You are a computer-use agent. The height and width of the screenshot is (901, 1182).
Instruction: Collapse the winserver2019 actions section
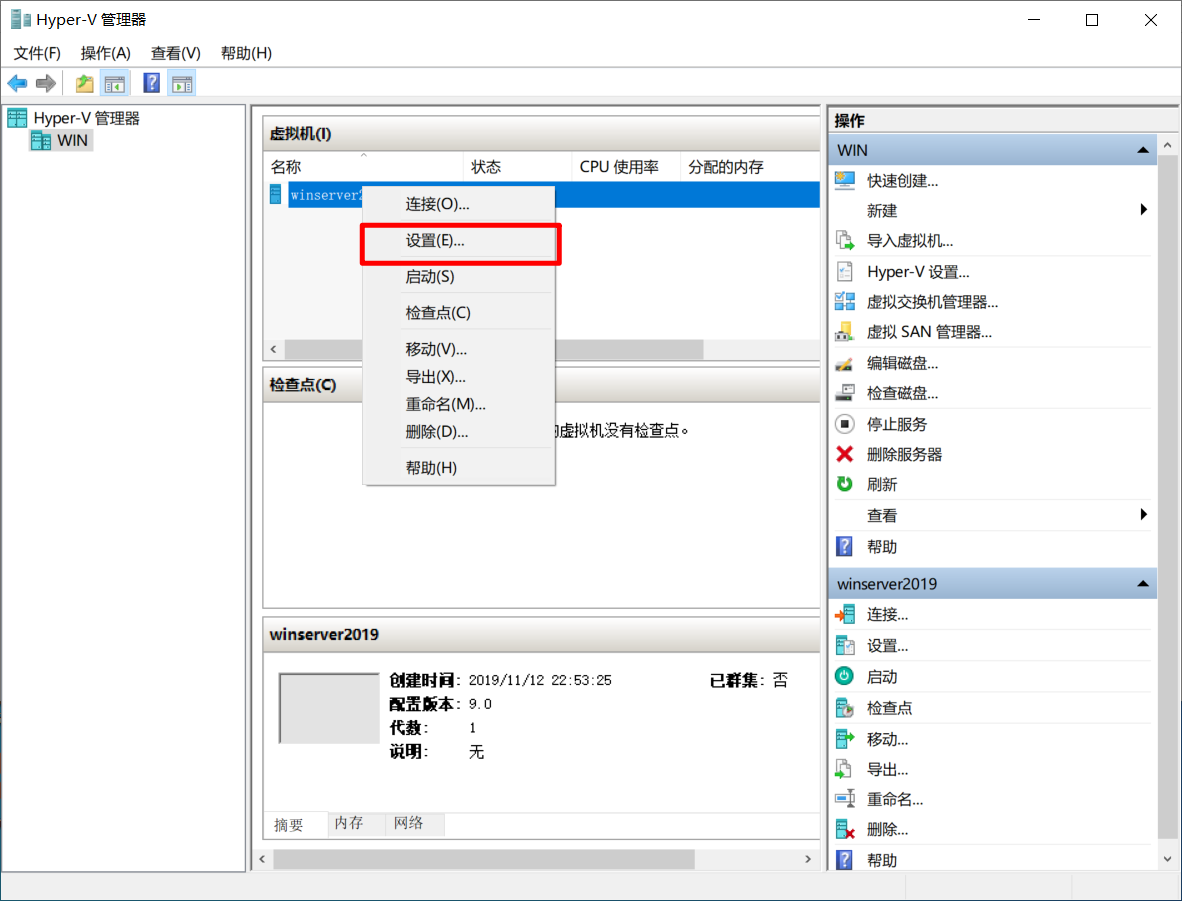(x=1142, y=584)
